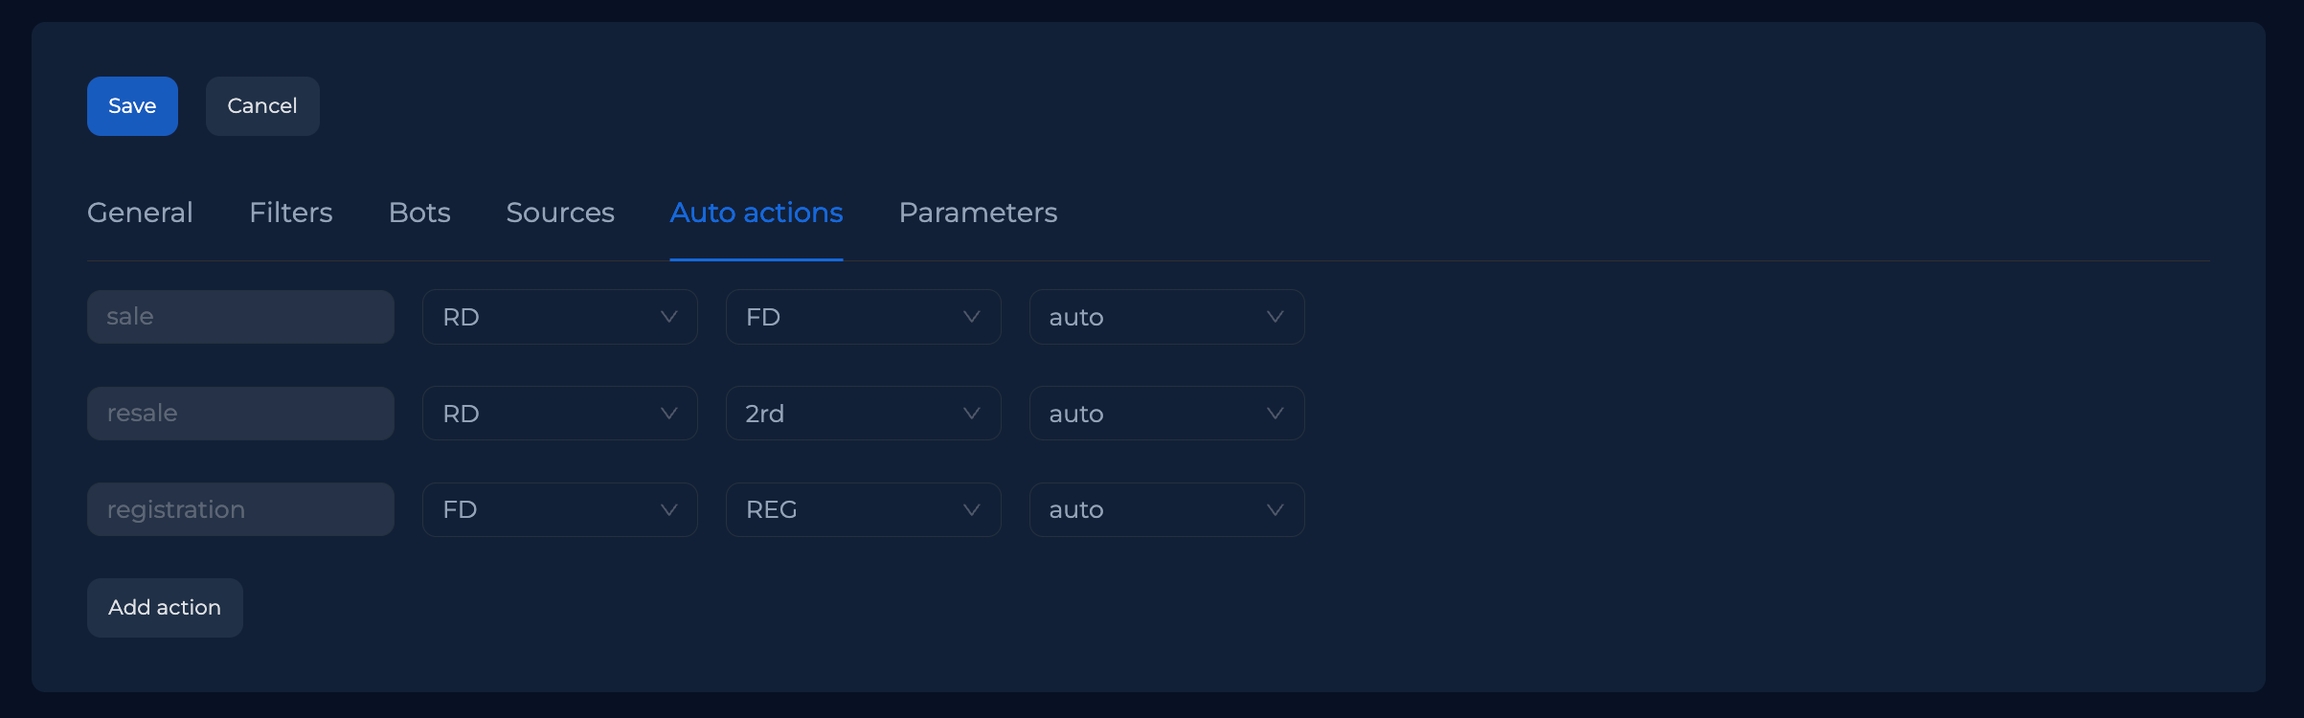Click the Cancel button
The width and height of the screenshot is (2304, 718).
click(x=262, y=106)
